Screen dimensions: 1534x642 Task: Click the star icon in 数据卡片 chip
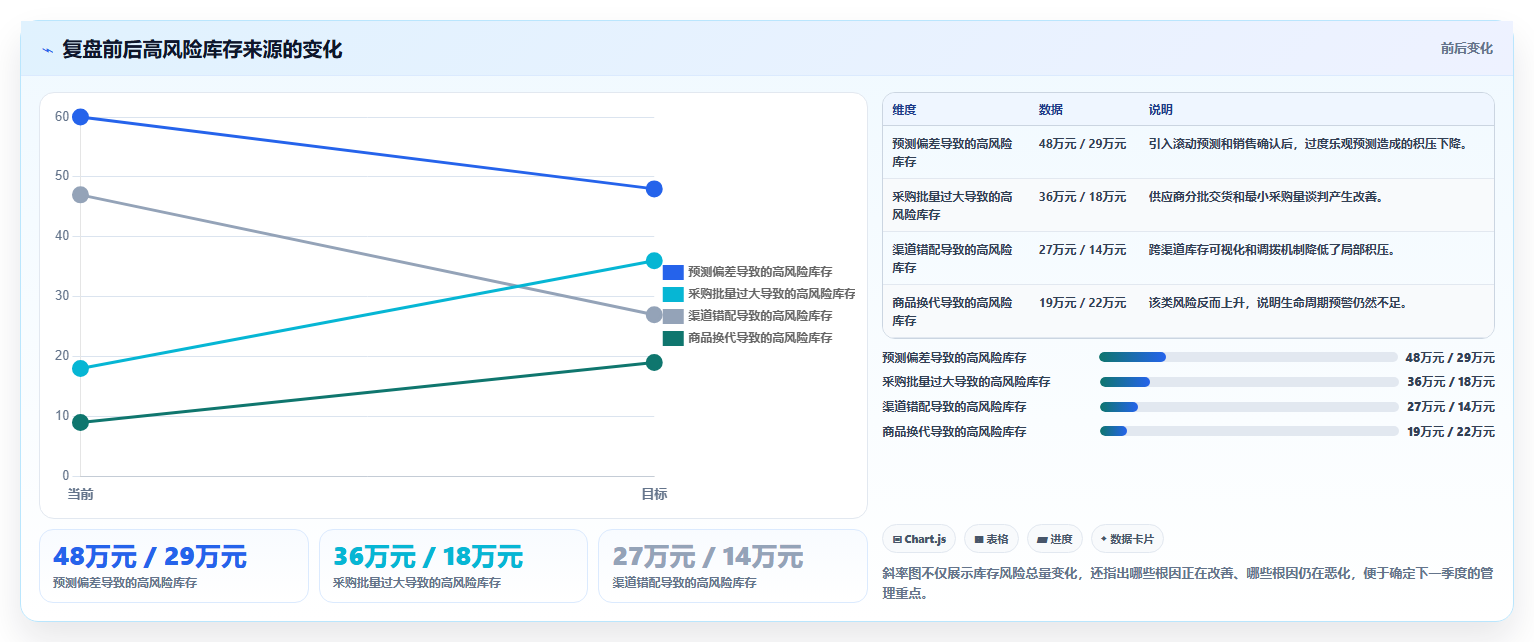tap(1104, 539)
